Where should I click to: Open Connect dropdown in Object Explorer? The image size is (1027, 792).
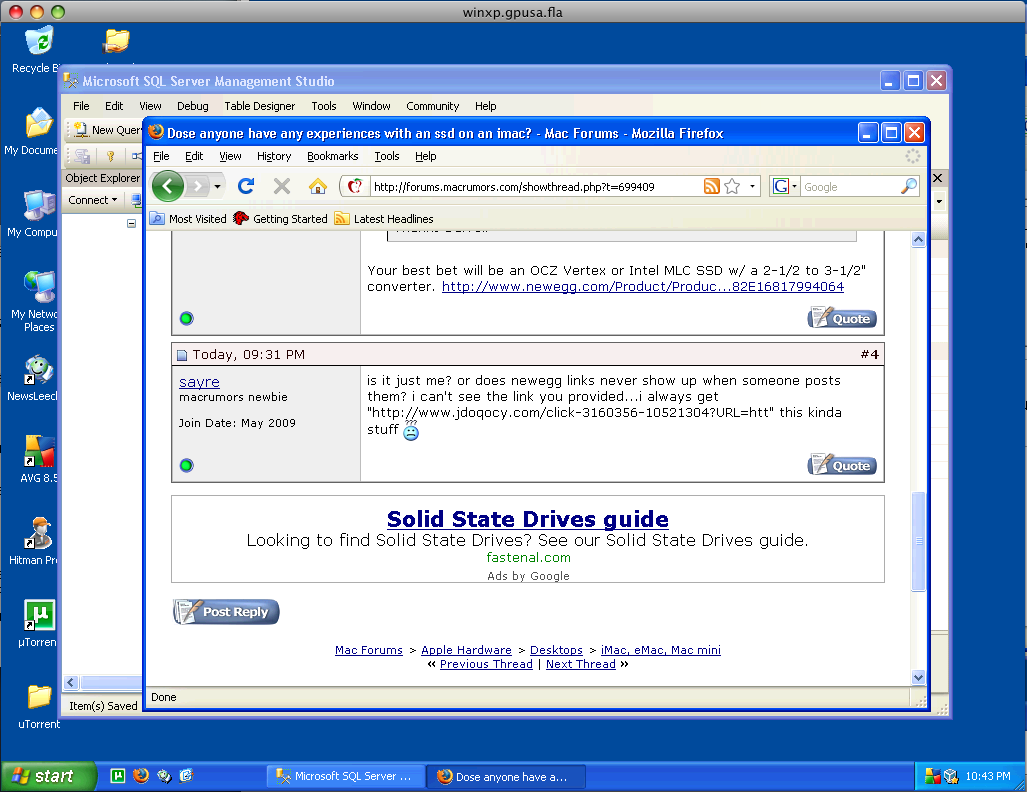click(92, 200)
